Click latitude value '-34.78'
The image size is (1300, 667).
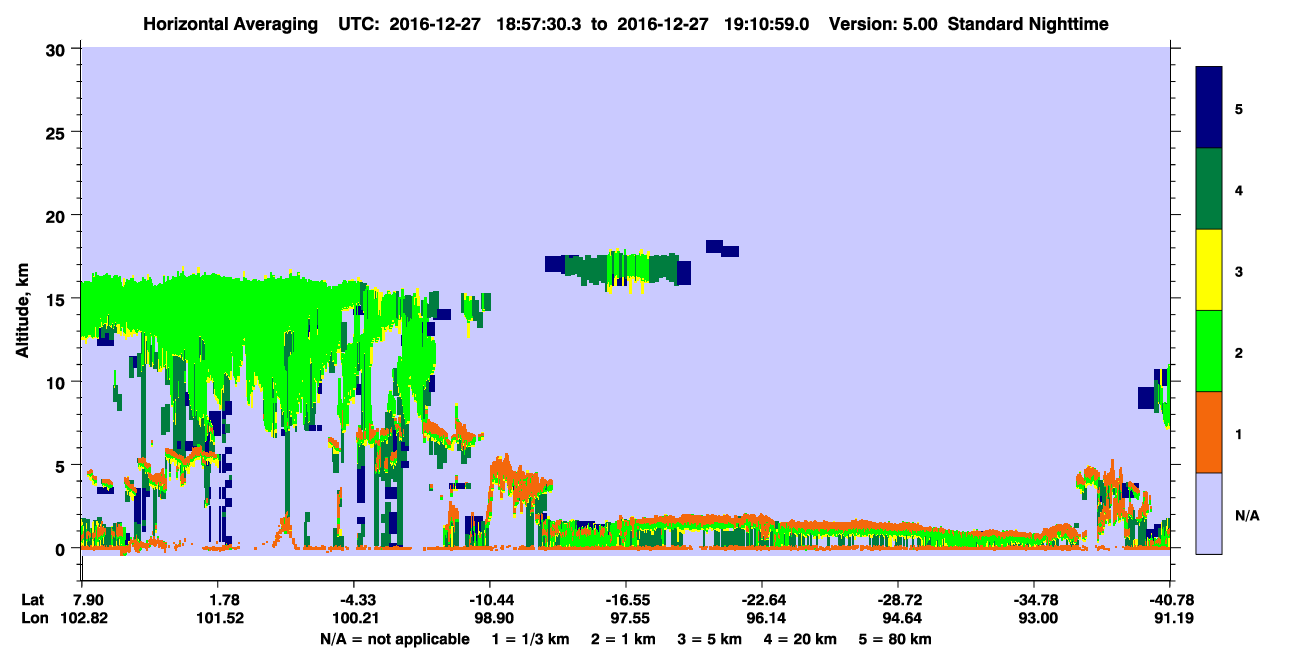pos(1034,599)
